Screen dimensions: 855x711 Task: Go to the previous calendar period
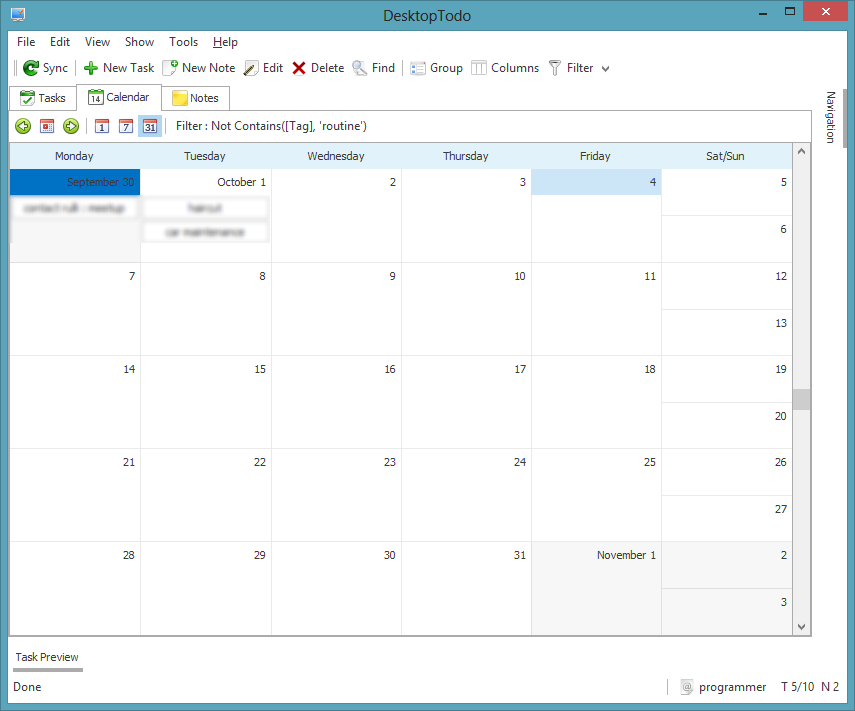[23, 126]
